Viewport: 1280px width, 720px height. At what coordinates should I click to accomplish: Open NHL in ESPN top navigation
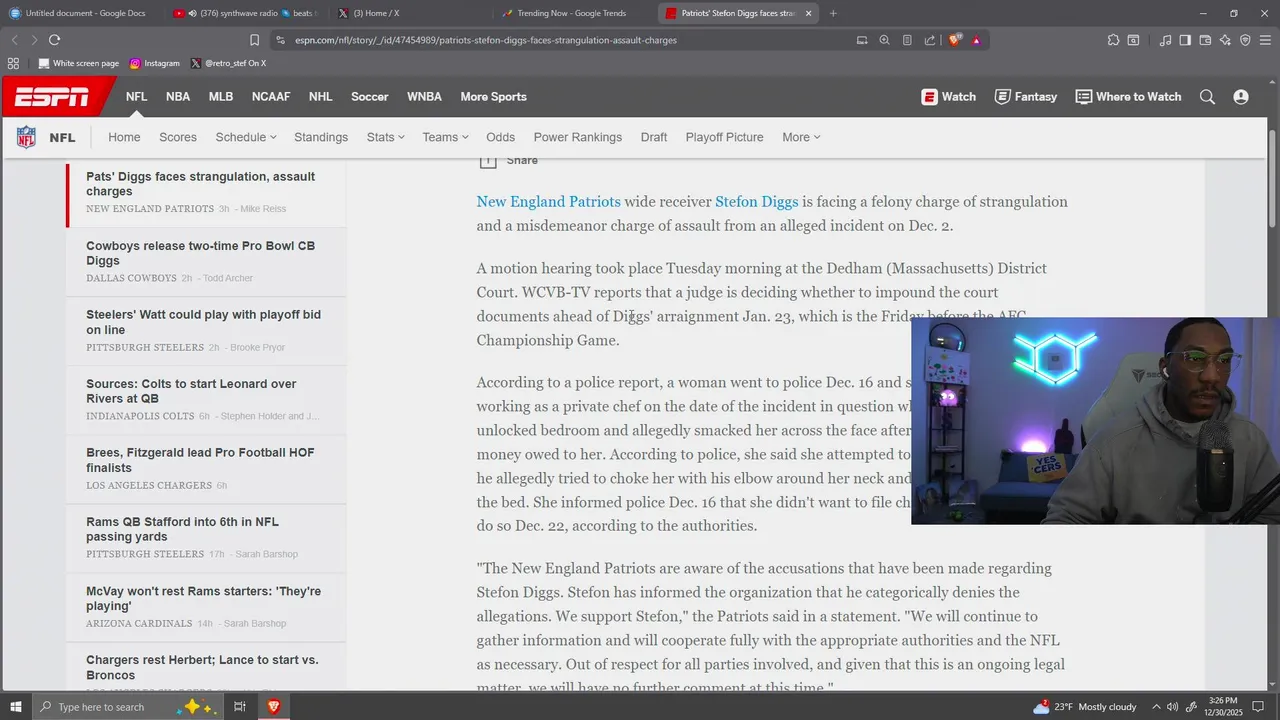[x=321, y=97]
